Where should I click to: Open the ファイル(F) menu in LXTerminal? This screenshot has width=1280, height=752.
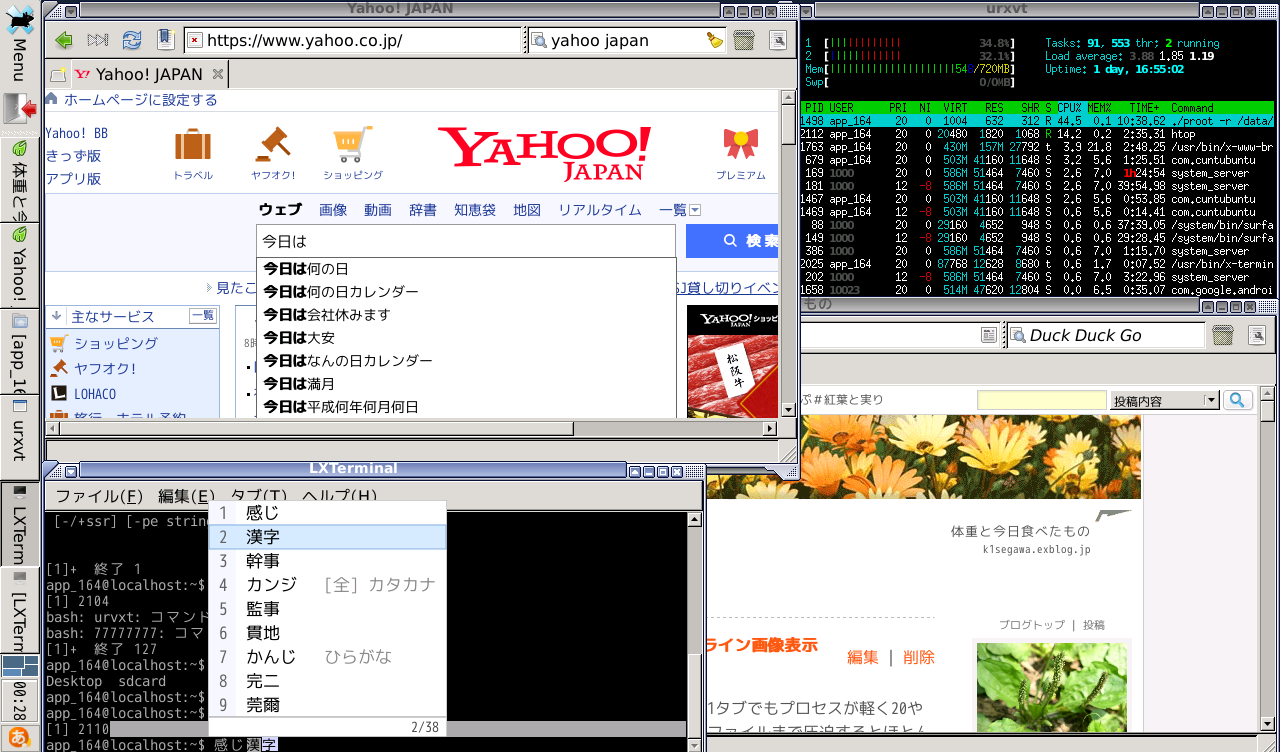[x=99, y=496]
